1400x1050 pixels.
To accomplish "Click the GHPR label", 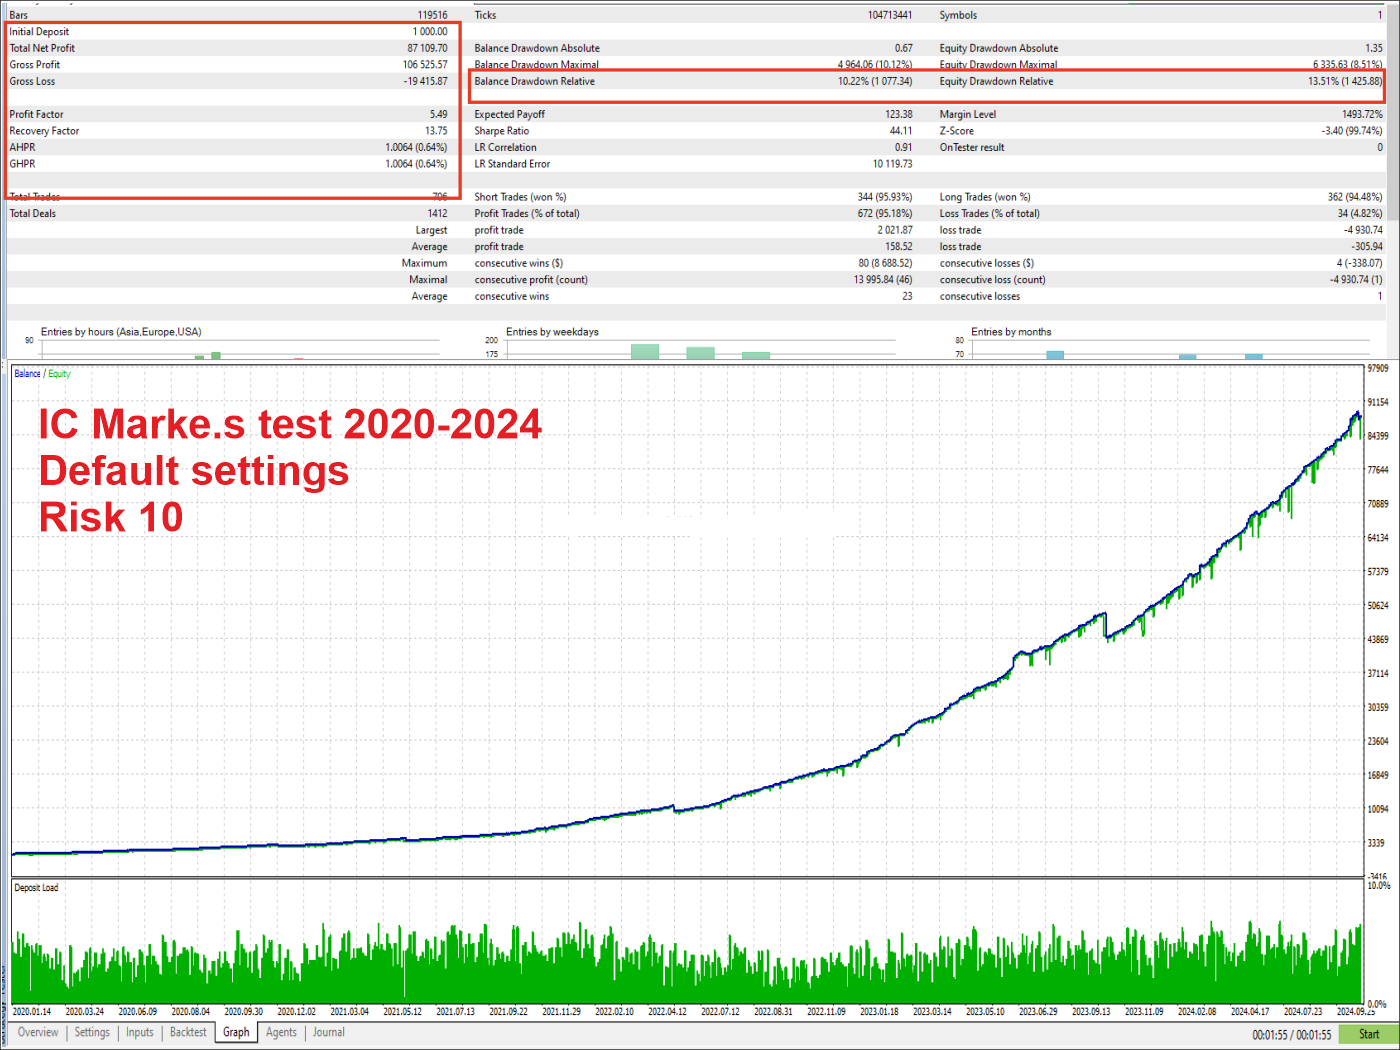I will pyautogui.click(x=22, y=164).
